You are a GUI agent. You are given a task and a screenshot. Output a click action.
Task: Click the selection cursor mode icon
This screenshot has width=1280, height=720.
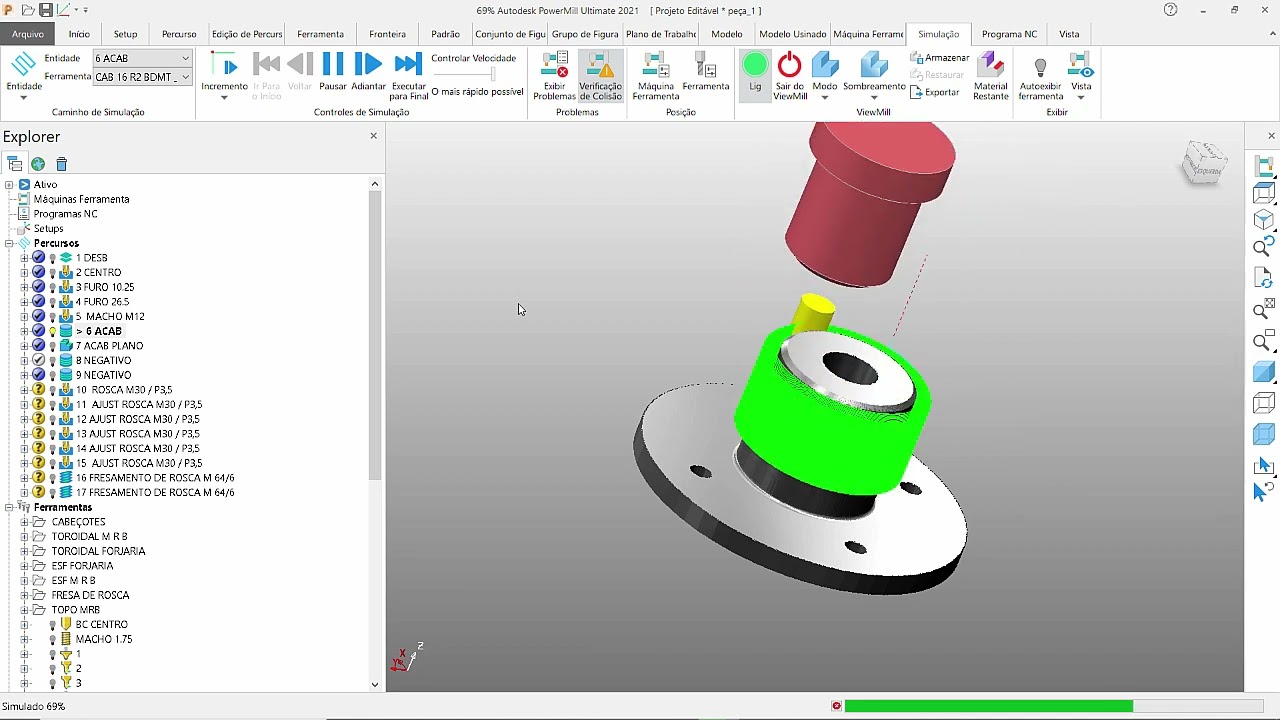click(x=1264, y=465)
